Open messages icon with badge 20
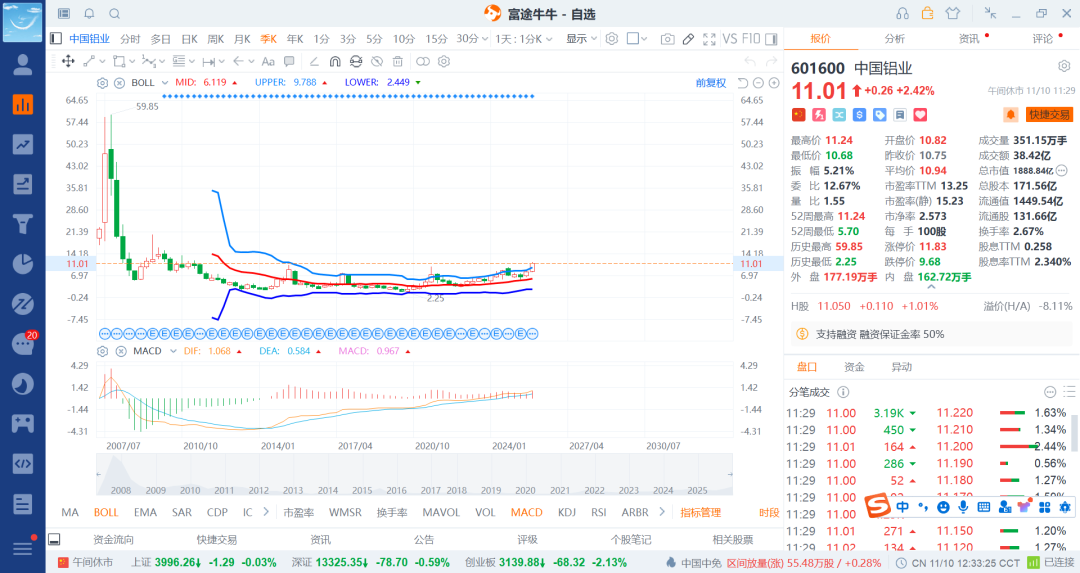The width and height of the screenshot is (1080, 573). (x=23, y=343)
